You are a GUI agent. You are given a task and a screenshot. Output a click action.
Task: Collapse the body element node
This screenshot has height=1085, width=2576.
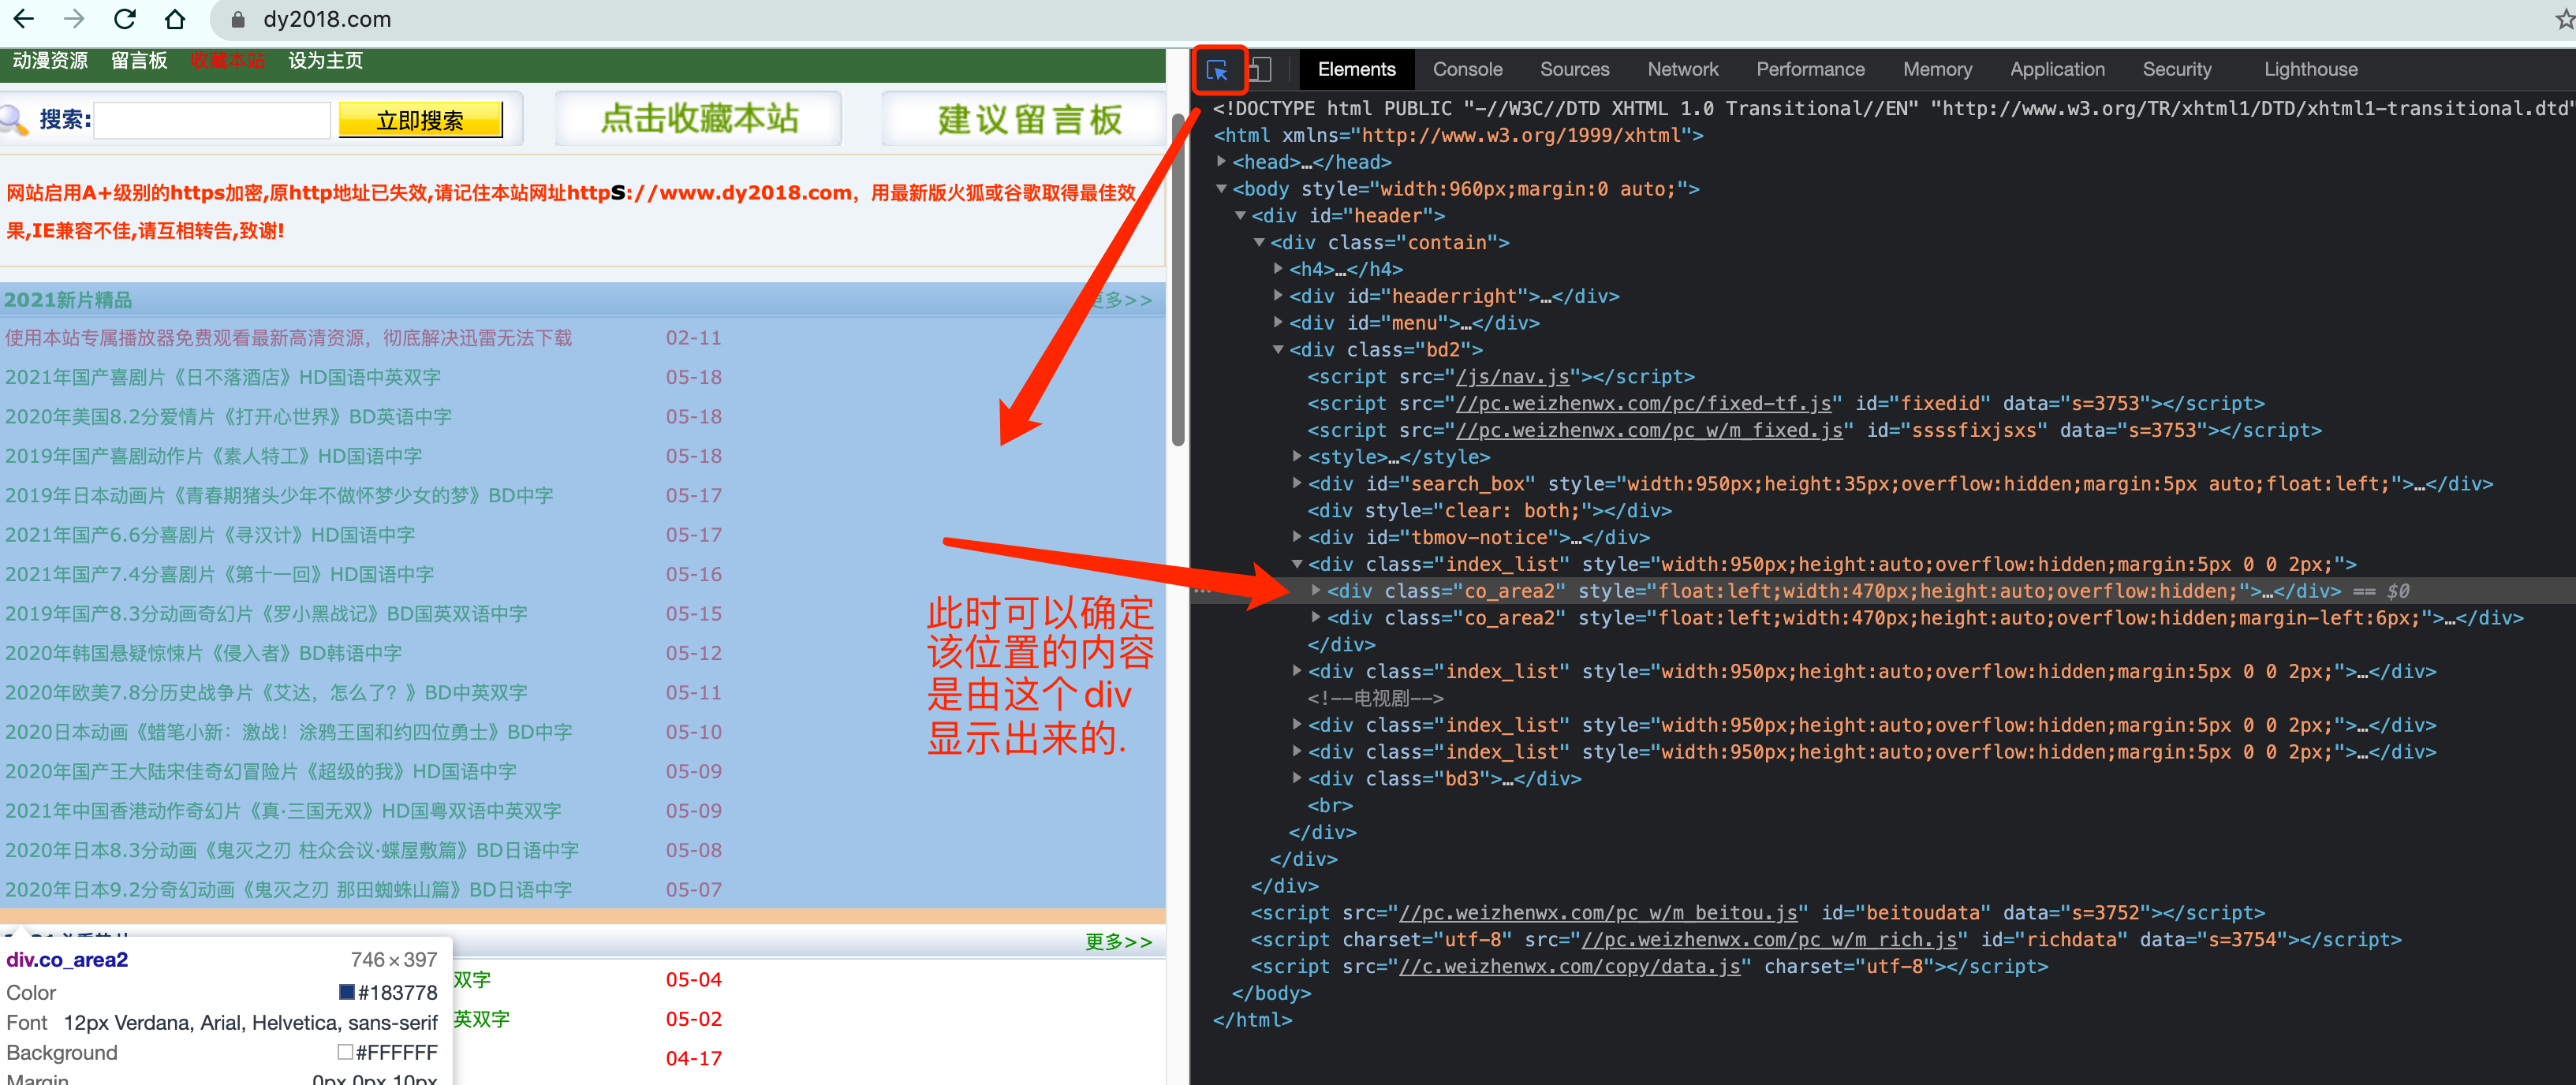pyautogui.click(x=1221, y=188)
